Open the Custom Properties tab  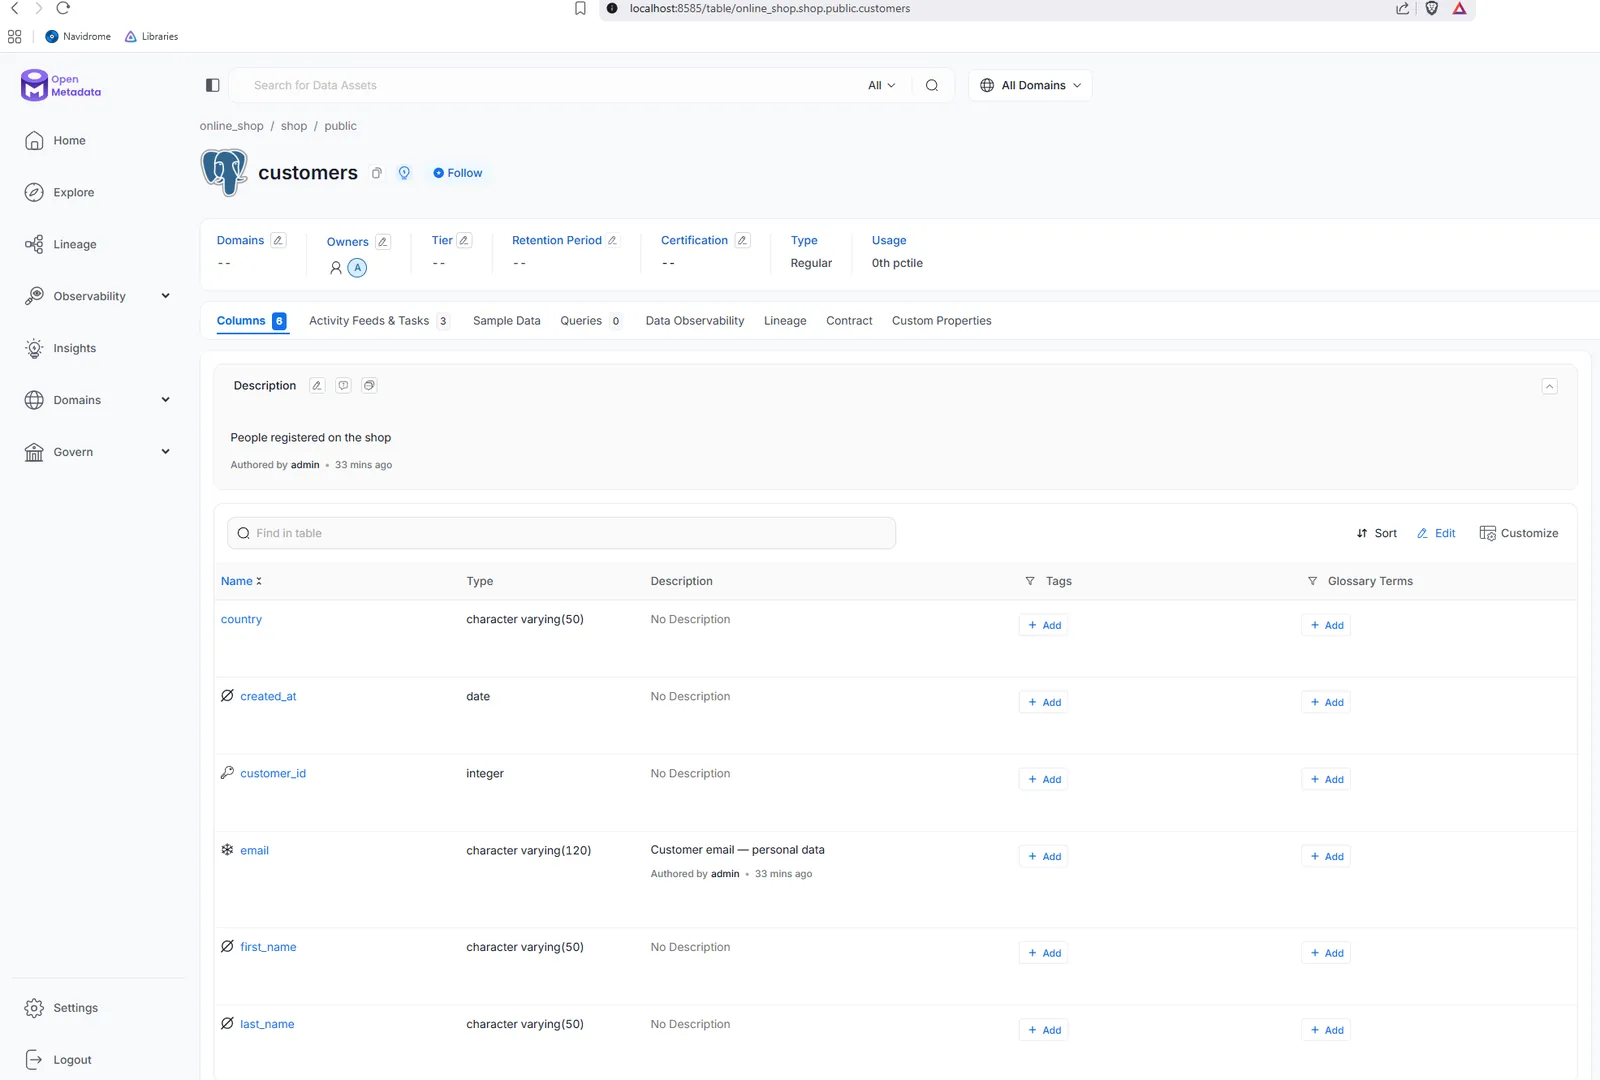(x=941, y=321)
